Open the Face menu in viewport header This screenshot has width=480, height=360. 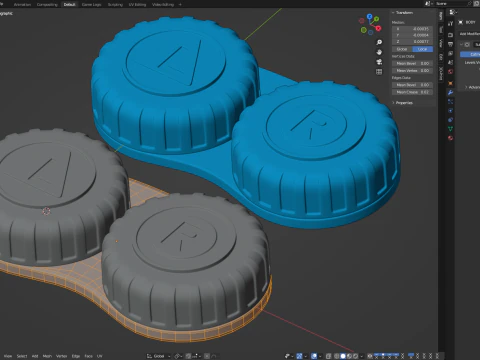tap(88, 356)
